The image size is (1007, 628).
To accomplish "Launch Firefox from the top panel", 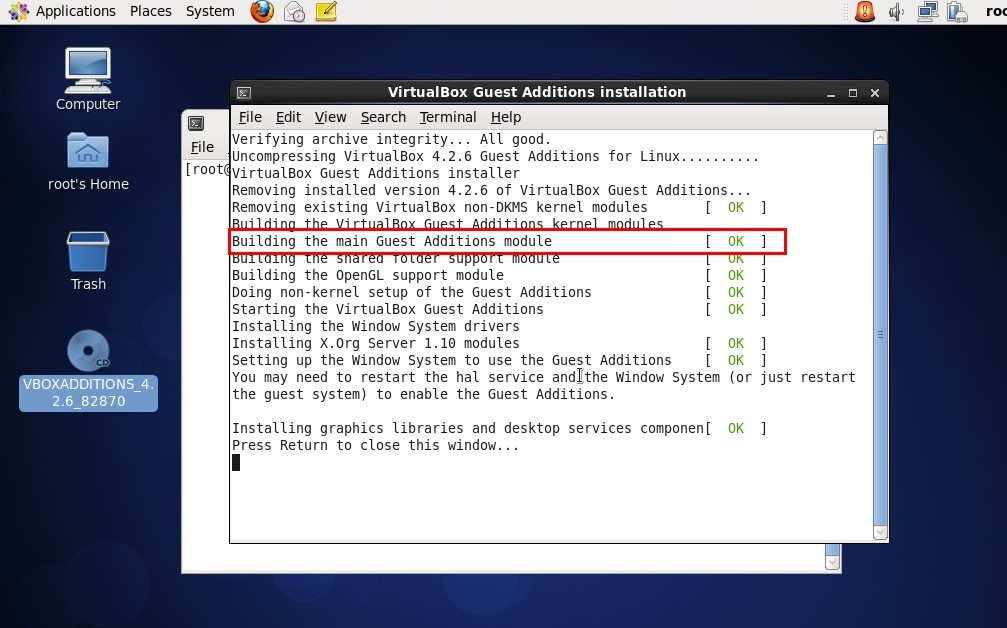I will point(262,11).
